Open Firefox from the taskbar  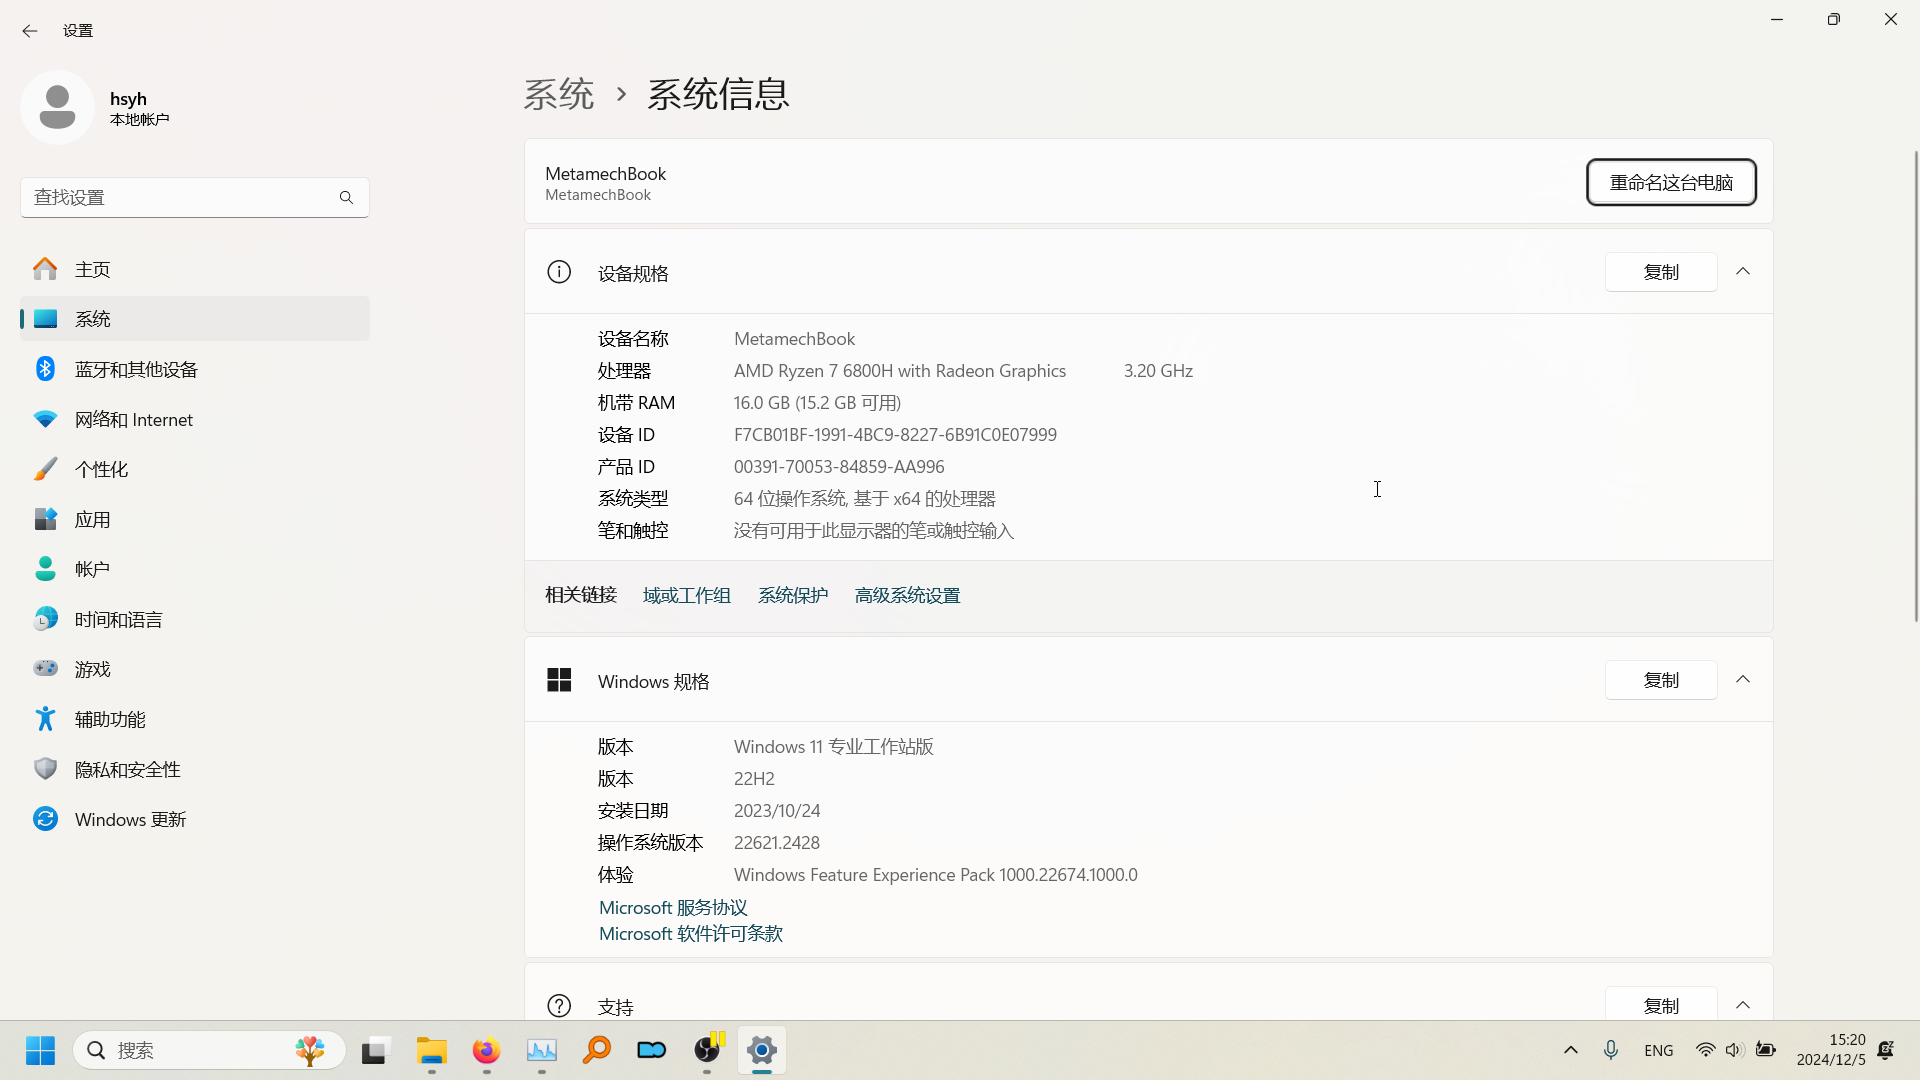tap(487, 1050)
